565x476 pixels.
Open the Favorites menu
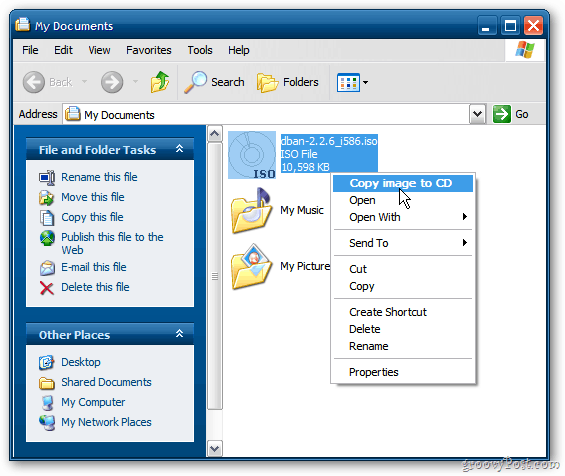click(x=148, y=50)
